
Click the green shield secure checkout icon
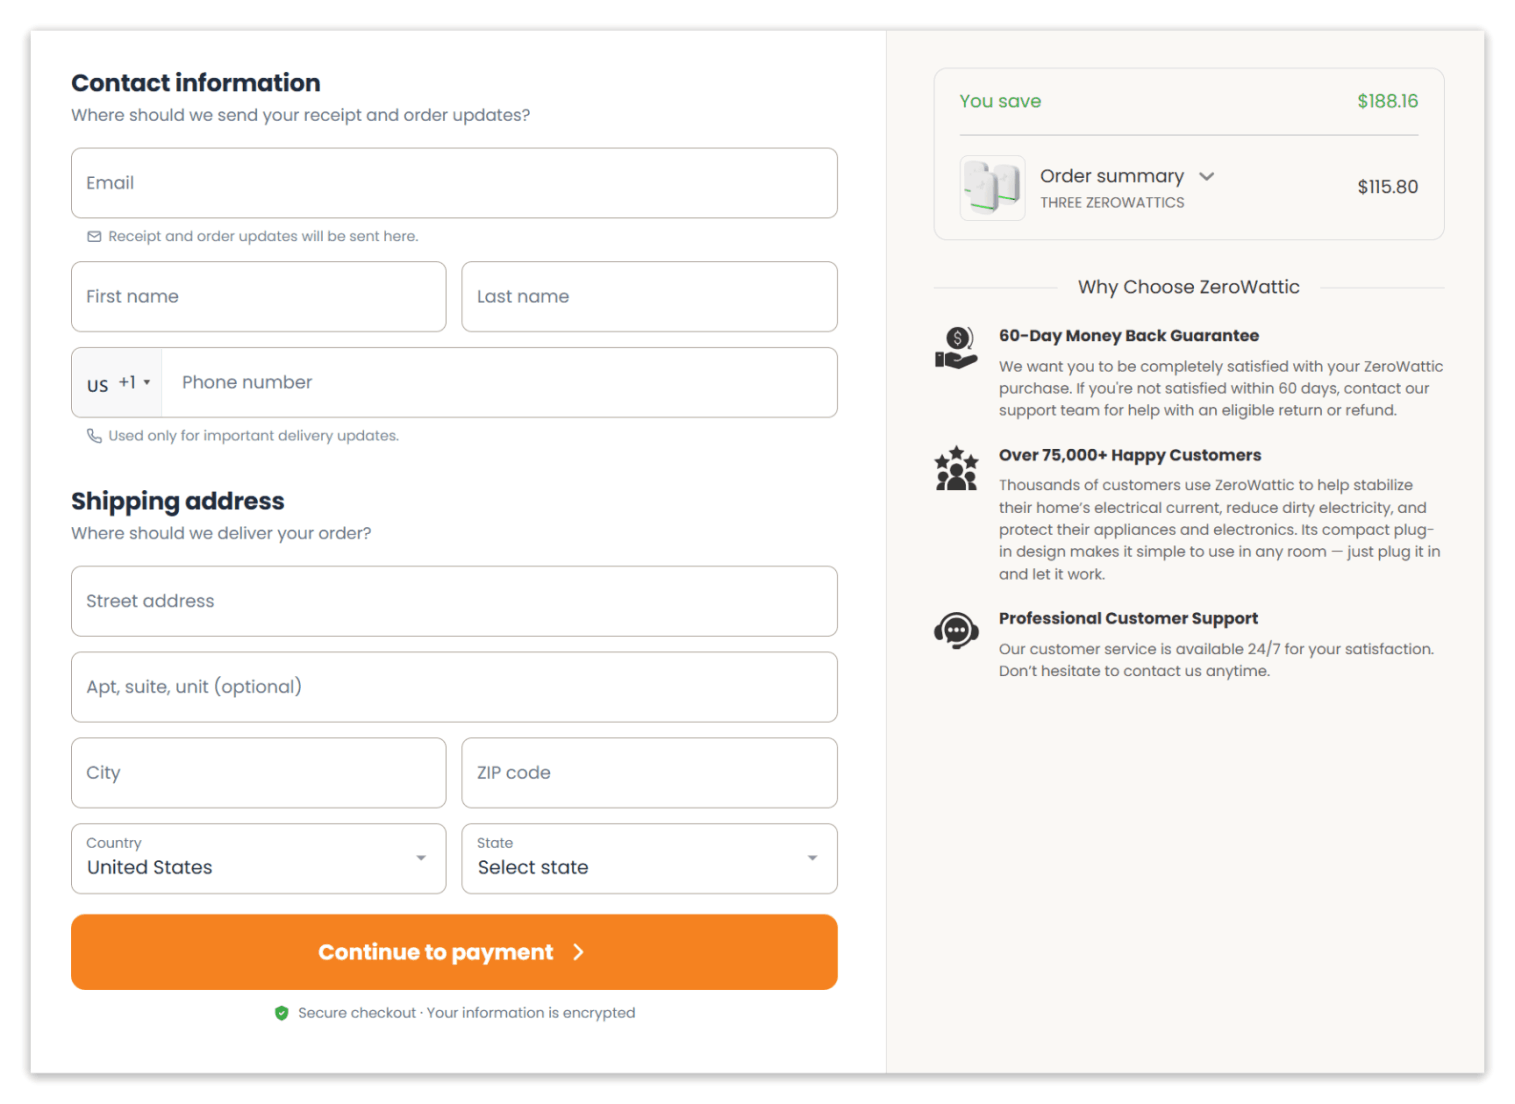[x=282, y=1013]
